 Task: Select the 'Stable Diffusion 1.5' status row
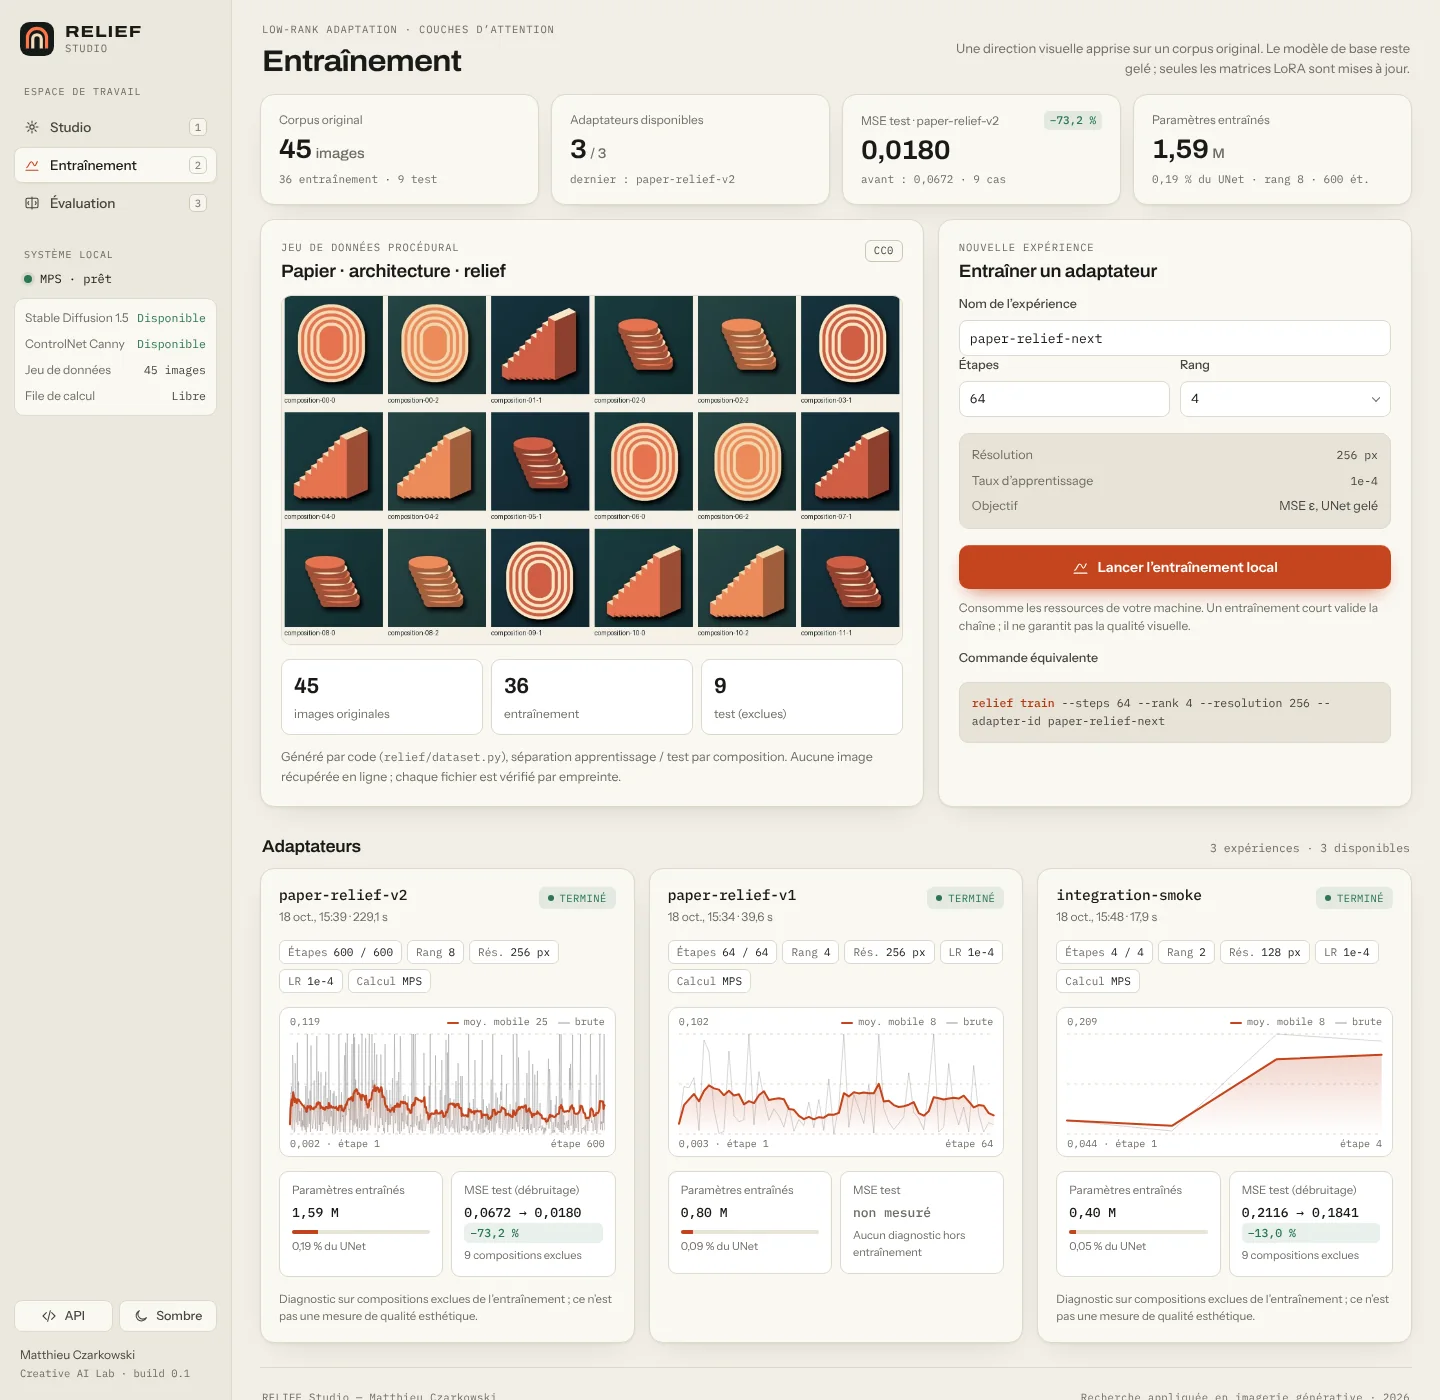click(115, 318)
